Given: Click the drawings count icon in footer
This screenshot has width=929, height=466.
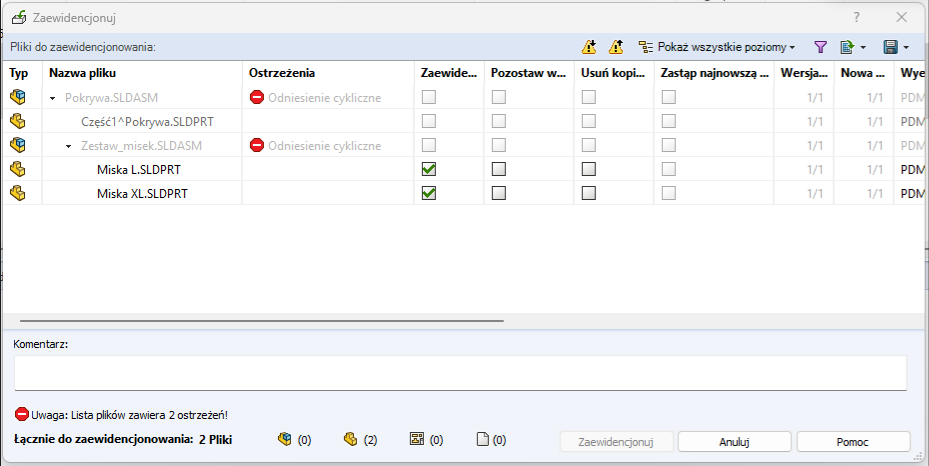Looking at the screenshot, I should click(417, 439).
